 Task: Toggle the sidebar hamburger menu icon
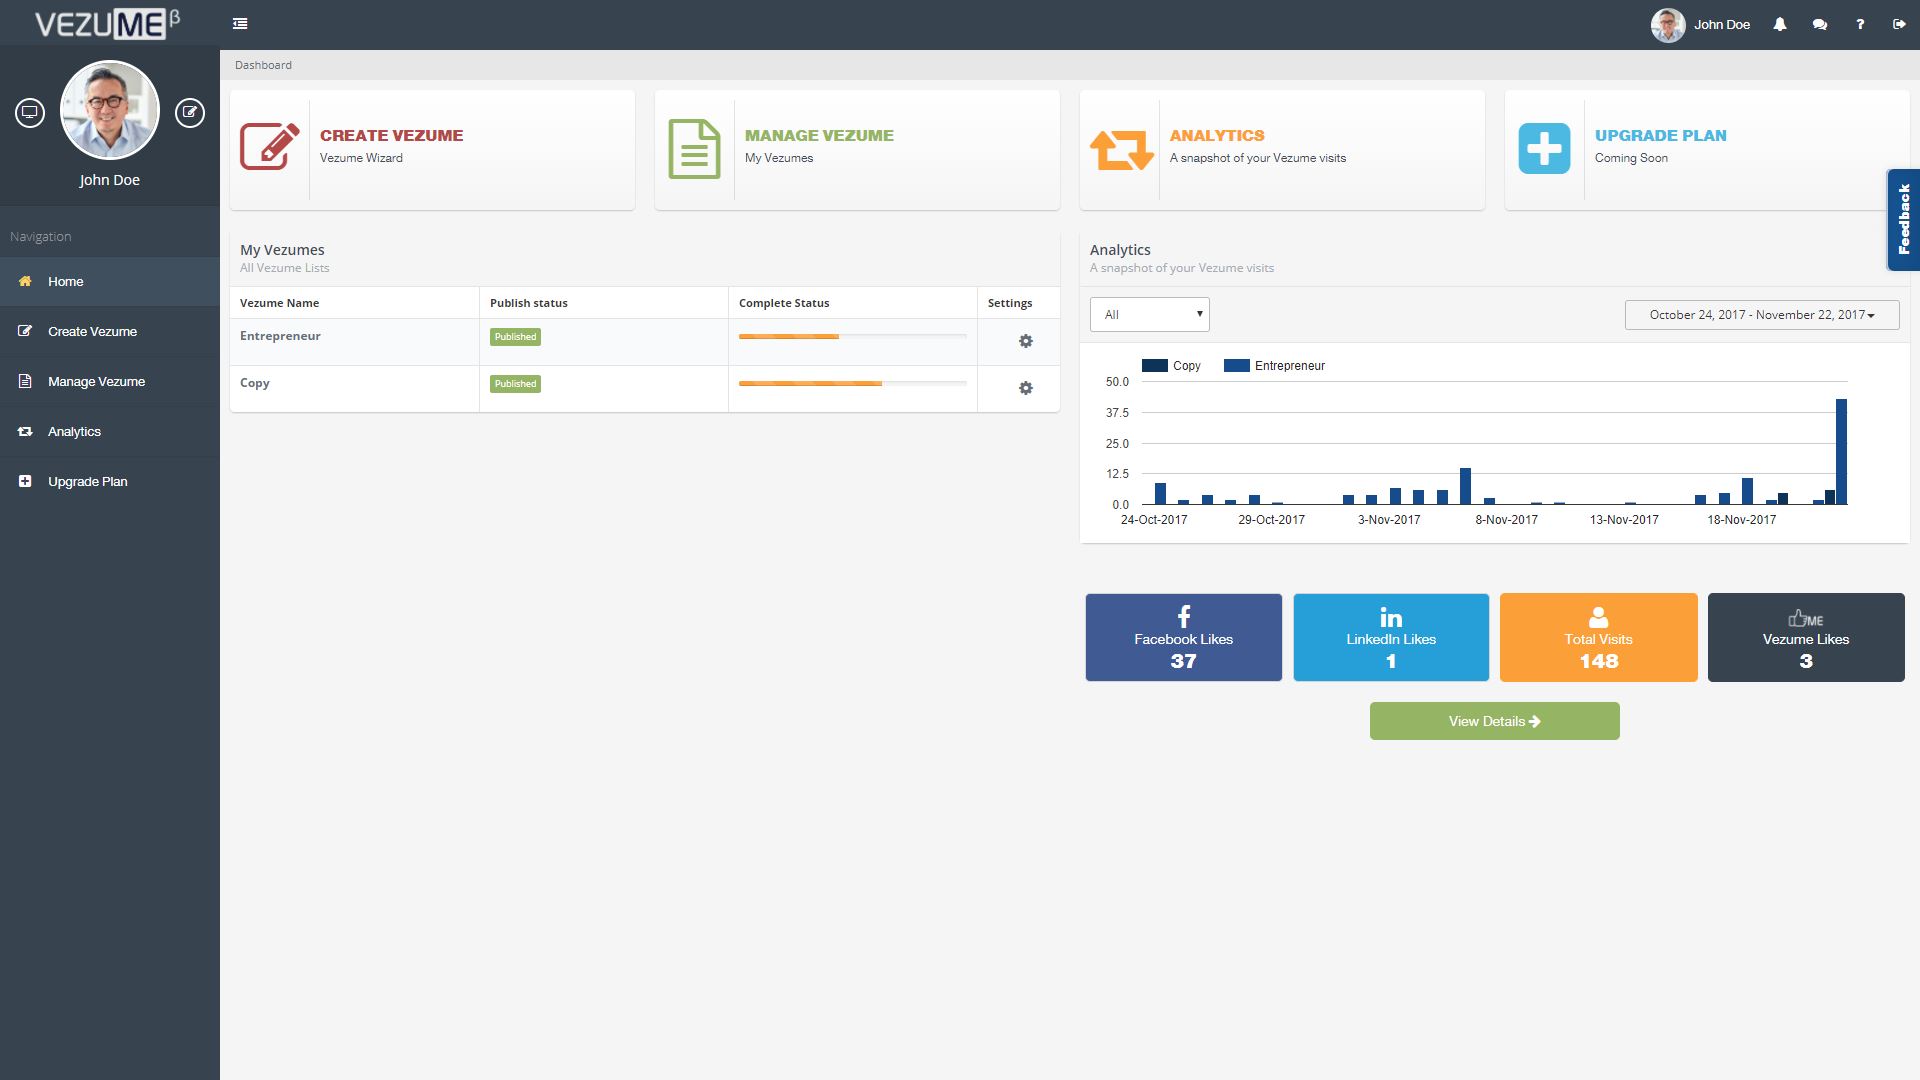point(240,24)
